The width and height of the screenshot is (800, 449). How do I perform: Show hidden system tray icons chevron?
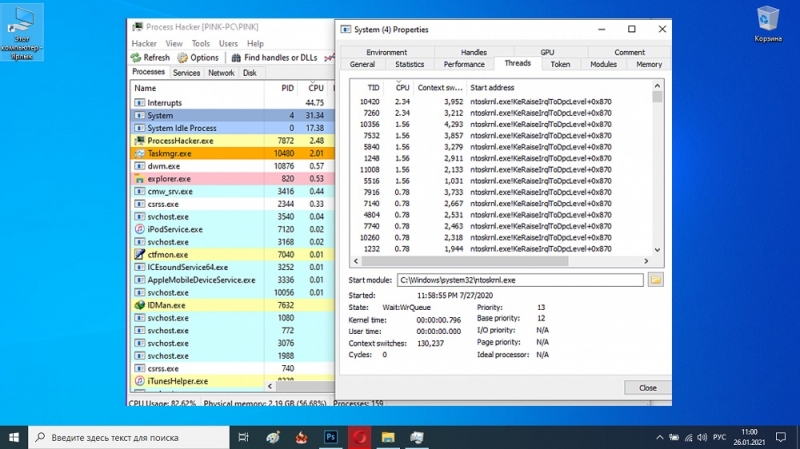pos(660,437)
